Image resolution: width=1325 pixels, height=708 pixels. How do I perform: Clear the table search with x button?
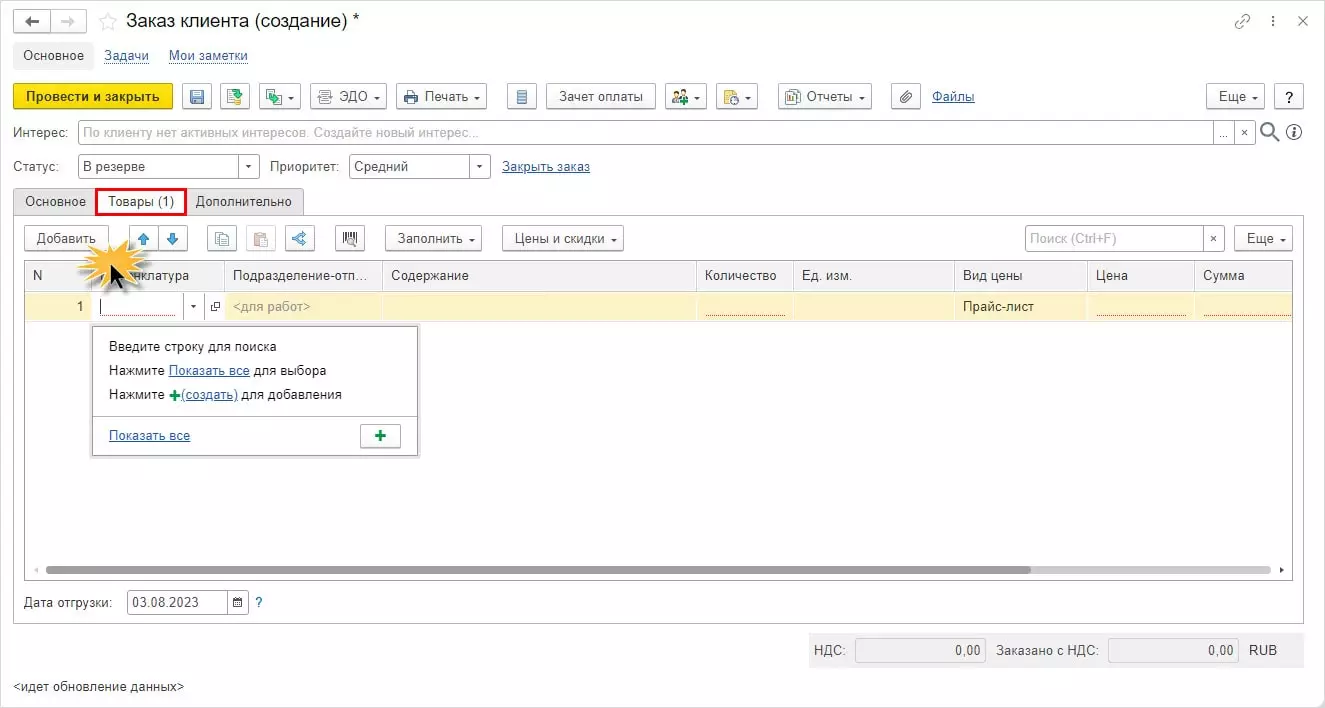1213,239
